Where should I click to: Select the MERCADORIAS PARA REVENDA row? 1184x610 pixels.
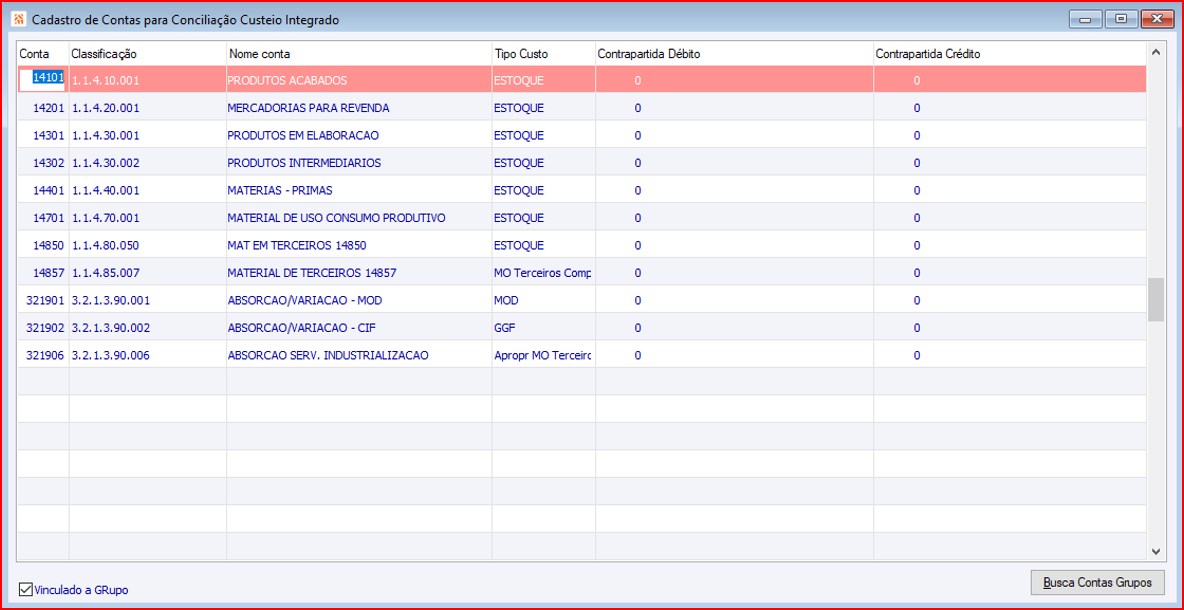[581, 108]
